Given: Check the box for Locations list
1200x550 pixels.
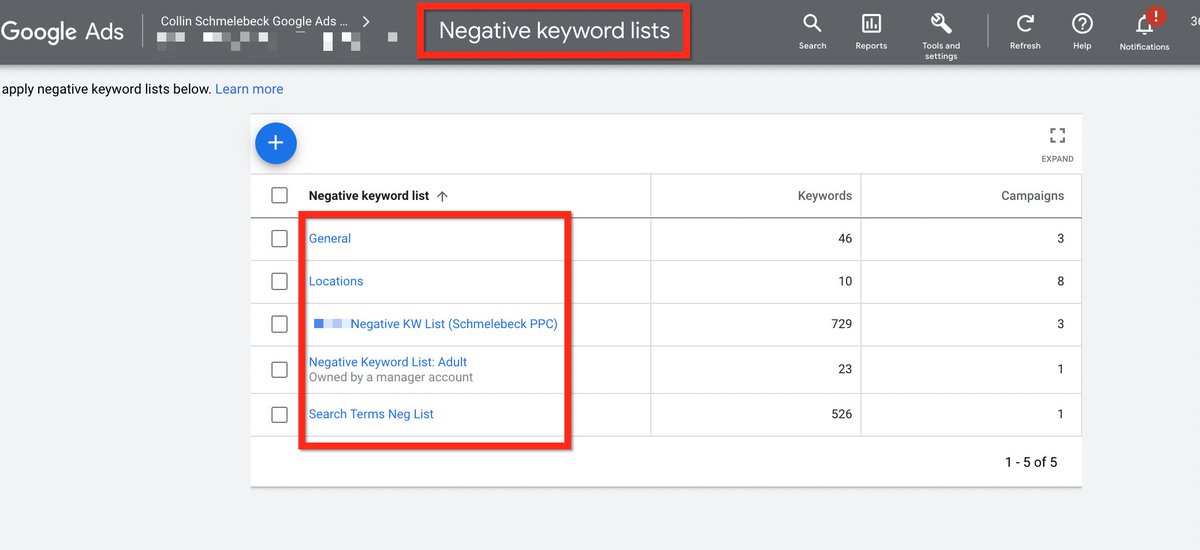Looking at the screenshot, I should click(x=280, y=281).
